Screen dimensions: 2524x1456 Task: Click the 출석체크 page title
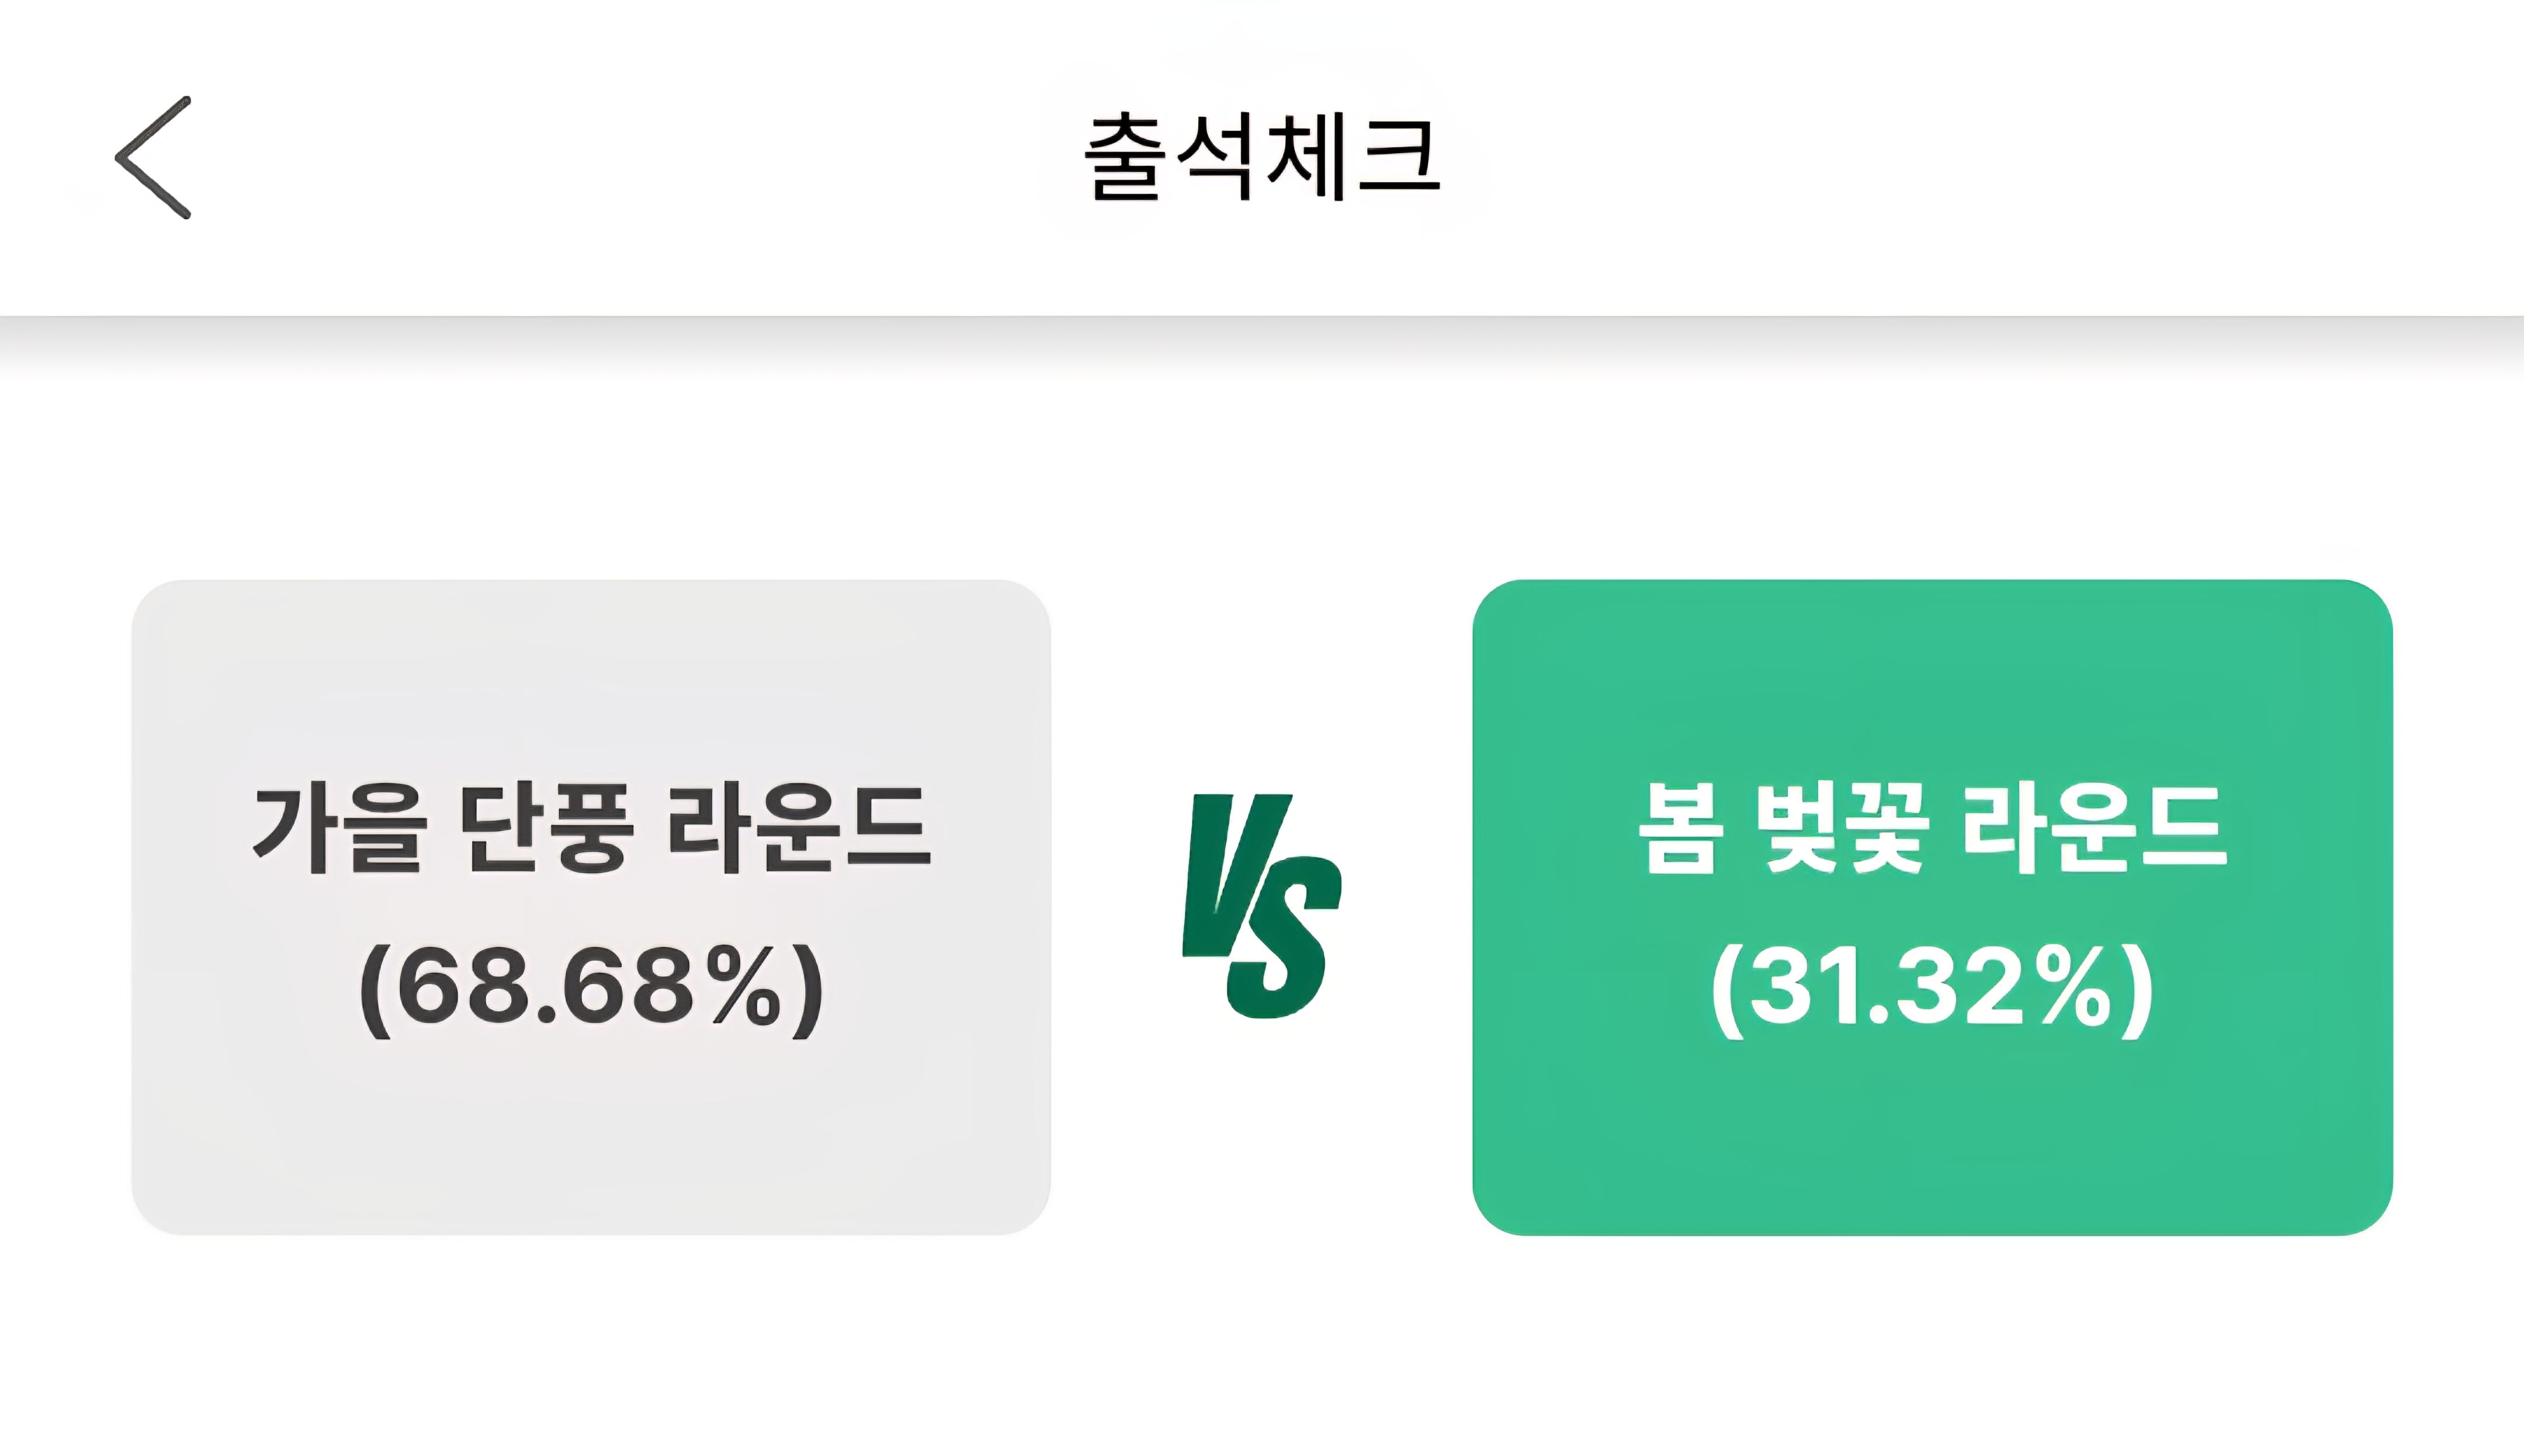1262,157
